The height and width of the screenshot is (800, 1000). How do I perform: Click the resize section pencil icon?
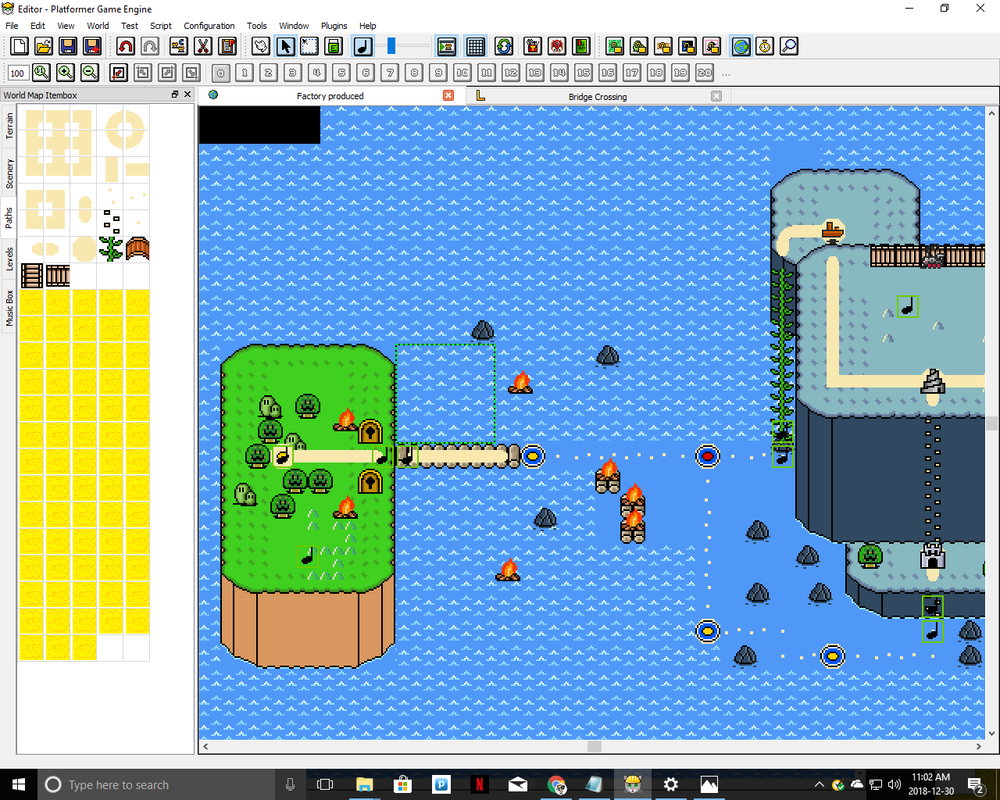[x=119, y=73]
